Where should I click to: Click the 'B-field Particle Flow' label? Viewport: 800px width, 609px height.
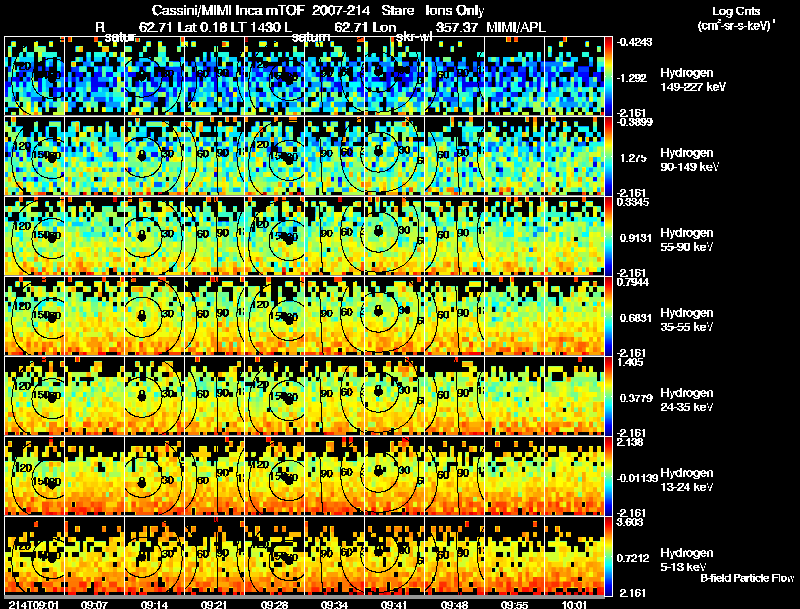[x=747, y=578]
